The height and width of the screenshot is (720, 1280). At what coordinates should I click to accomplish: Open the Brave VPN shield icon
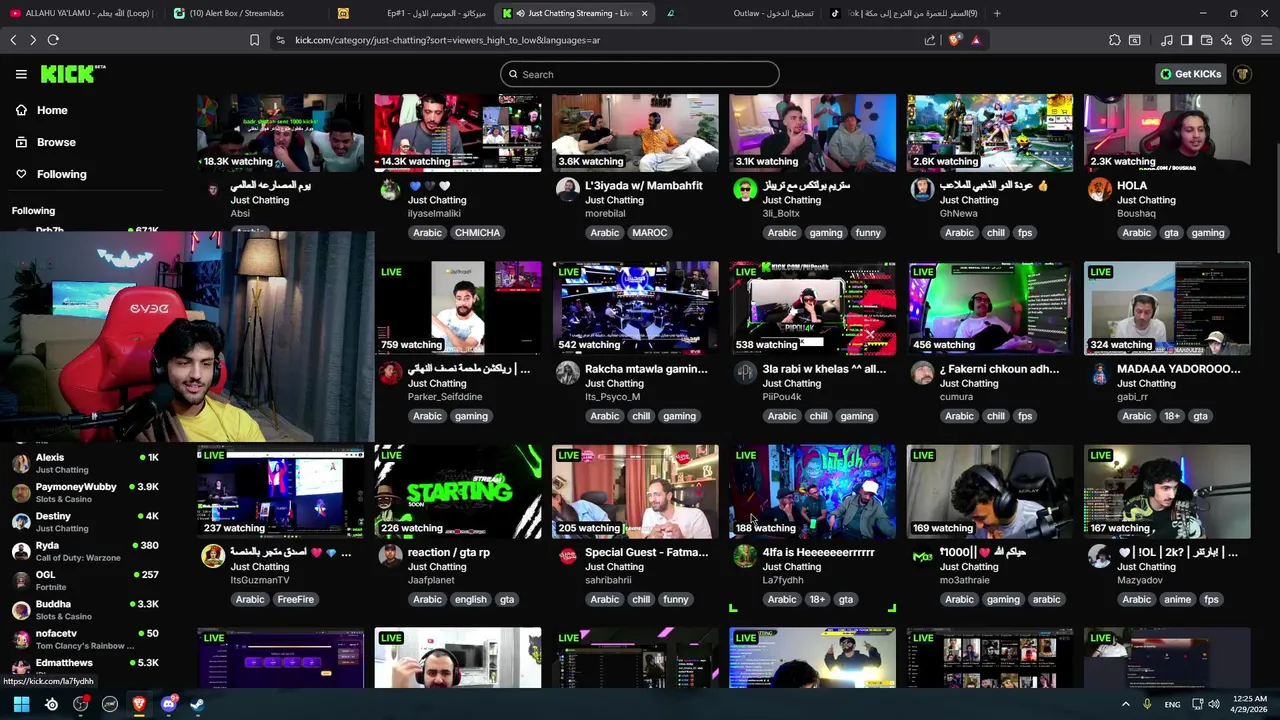tap(1246, 40)
